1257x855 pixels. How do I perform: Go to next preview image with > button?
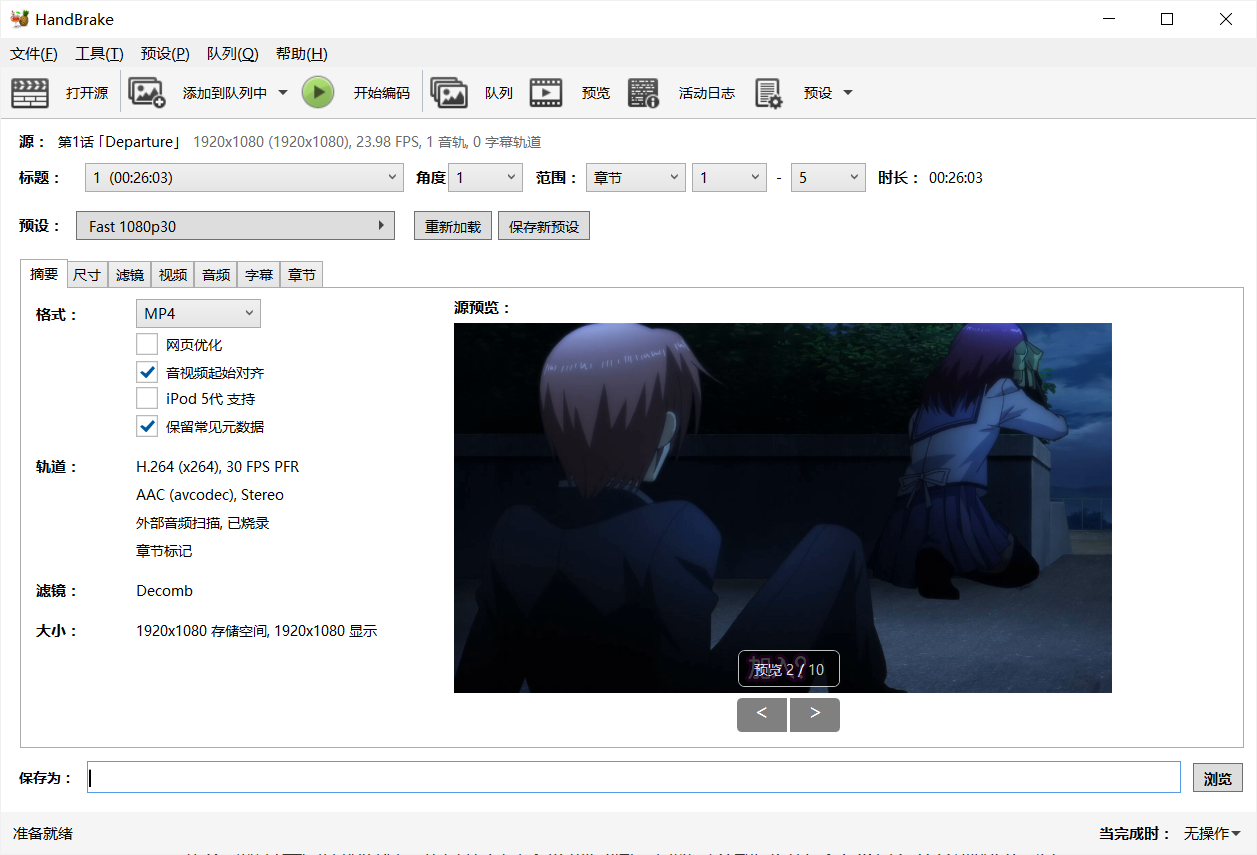815,715
